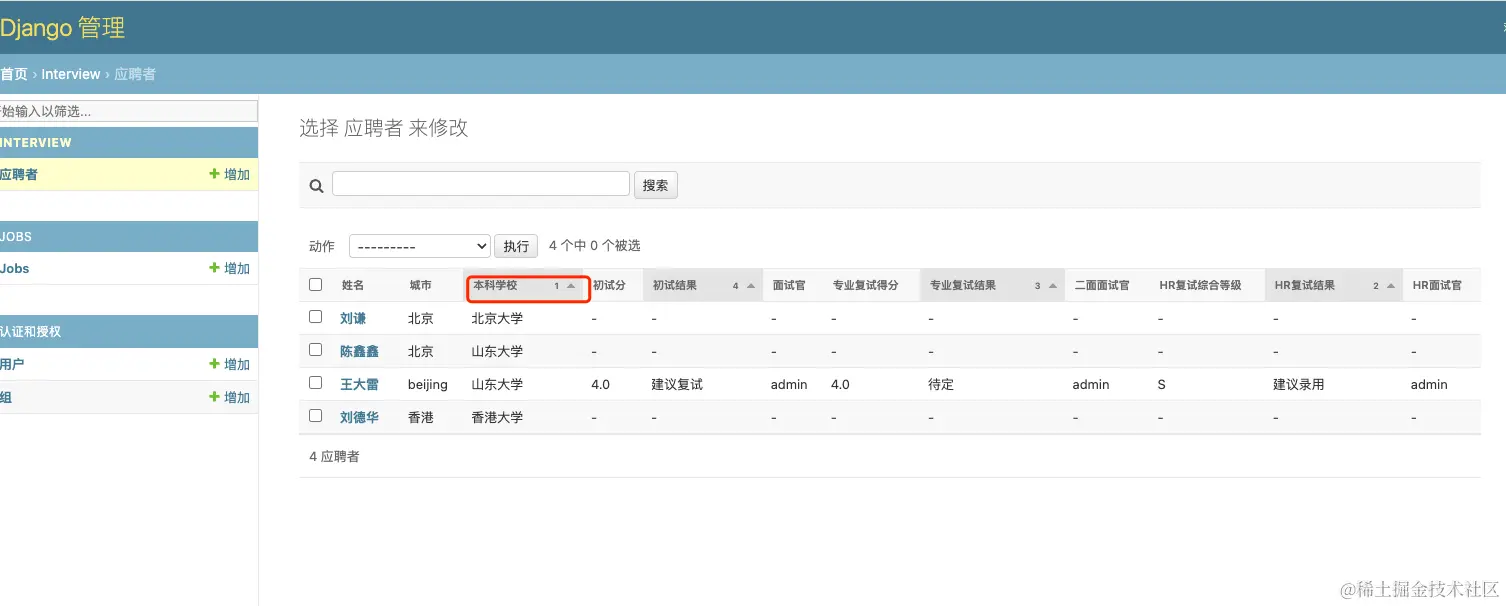Sort by HR复试综合等级 column header
Viewport: 1506px width, 606px height.
[x=1200, y=285]
